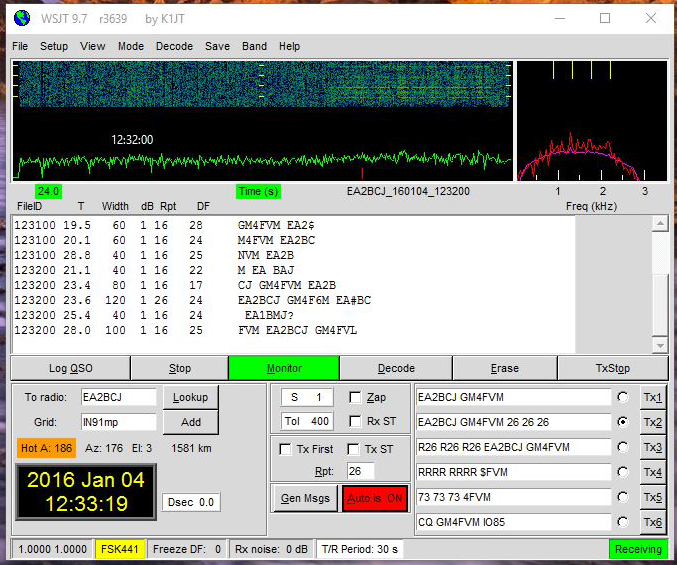Screen dimensions: 677x565
Task: Click the TxStop button
Action: tap(613, 368)
